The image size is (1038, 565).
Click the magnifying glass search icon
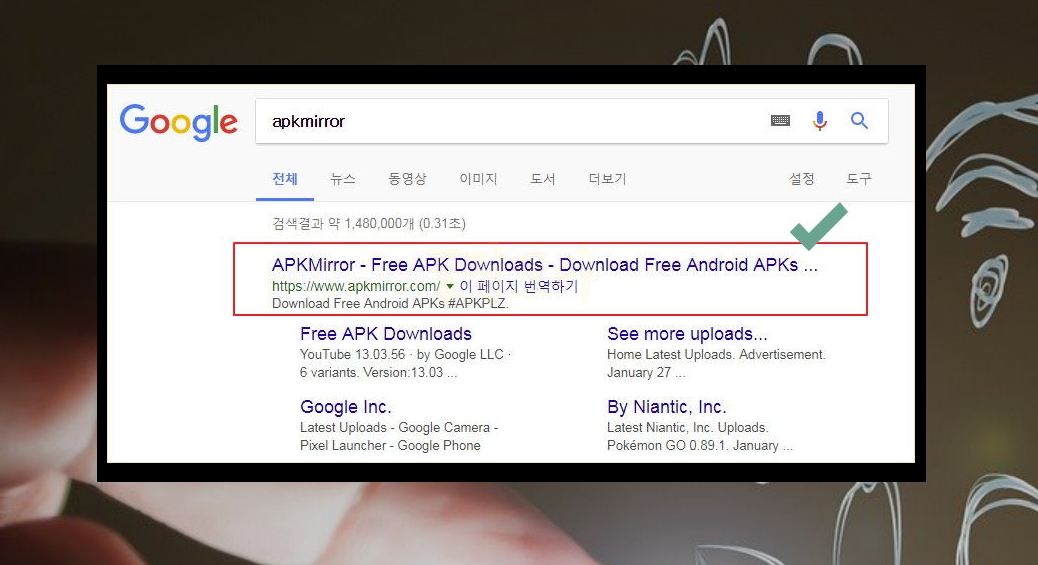859,121
